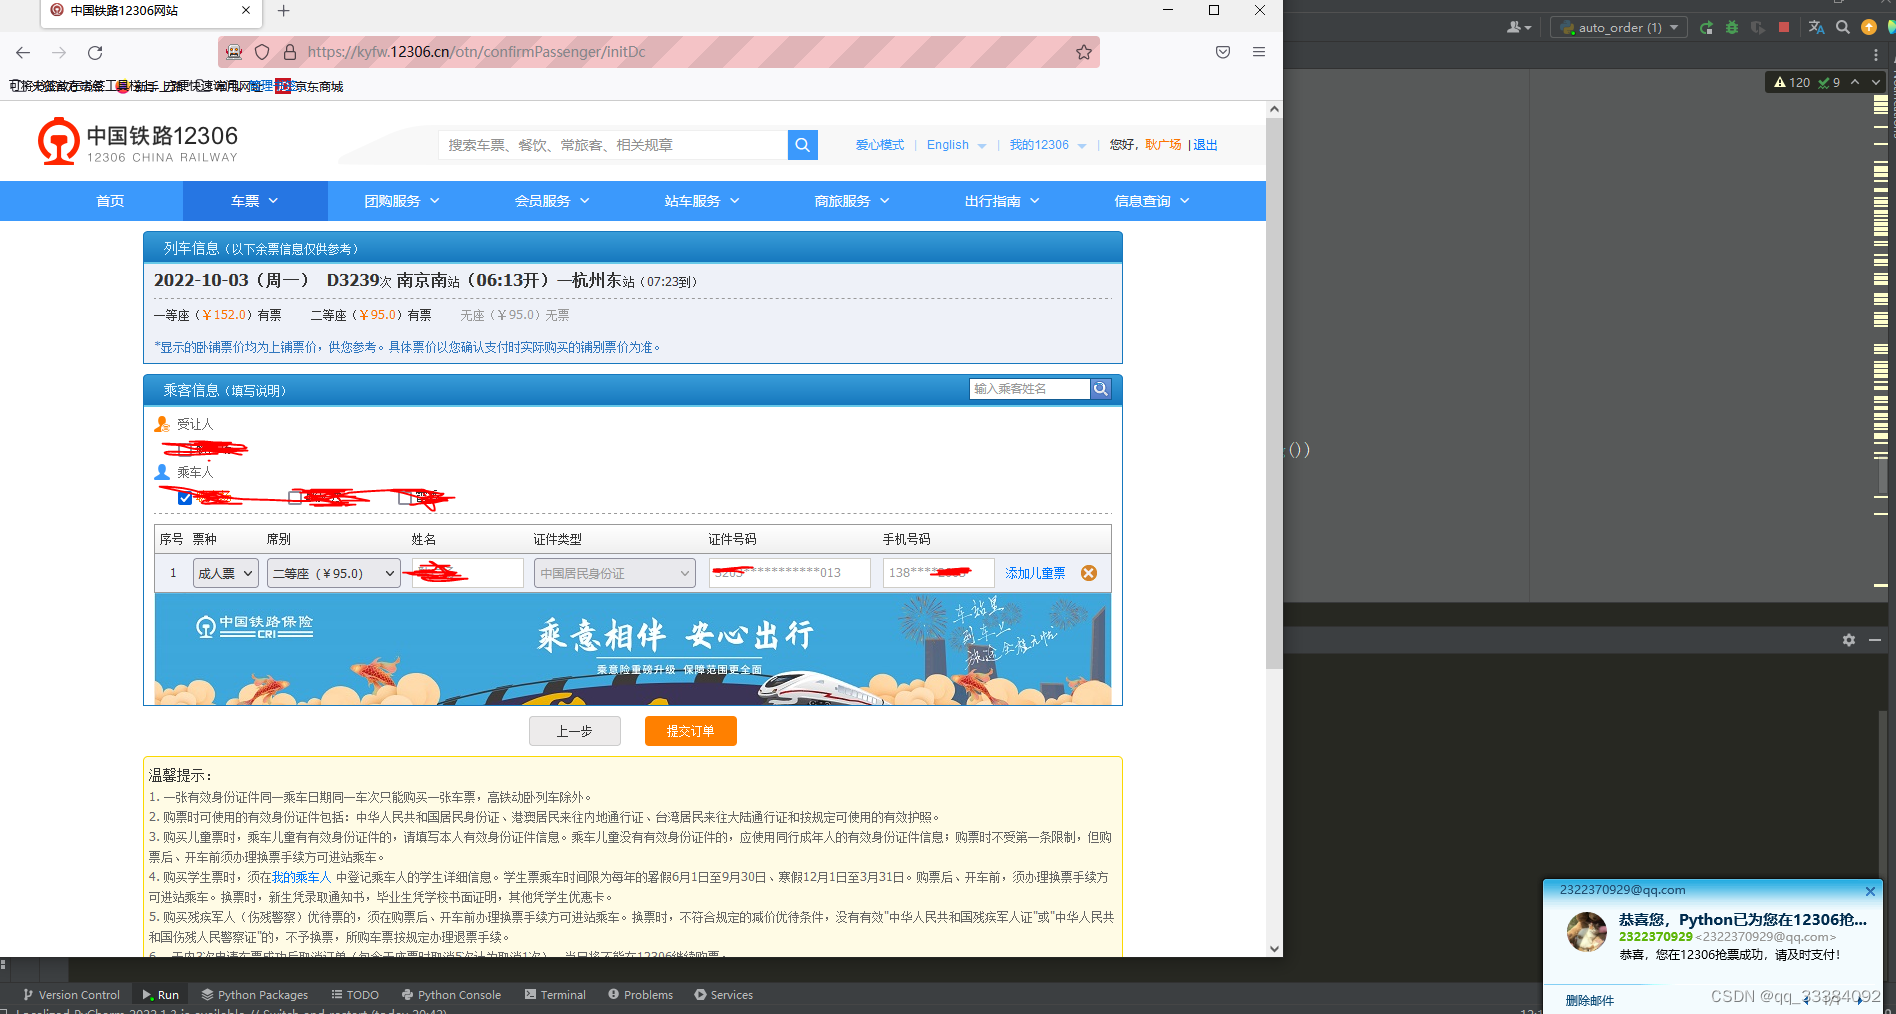Open the Python Packages tool tab

[255, 995]
